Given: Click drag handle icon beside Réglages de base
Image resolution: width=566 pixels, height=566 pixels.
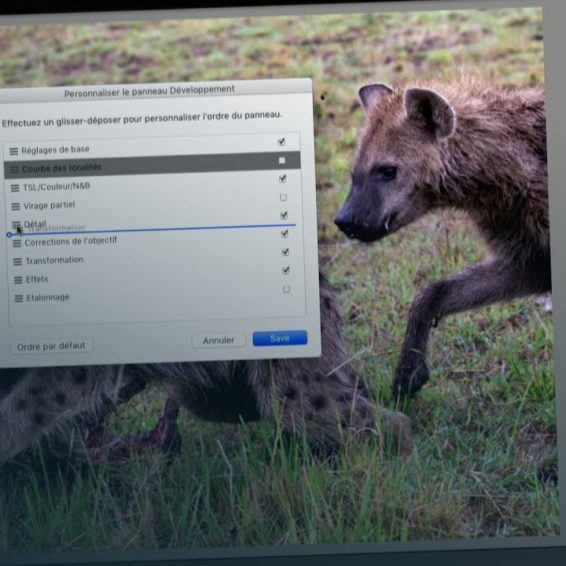Looking at the screenshot, I should [x=14, y=151].
